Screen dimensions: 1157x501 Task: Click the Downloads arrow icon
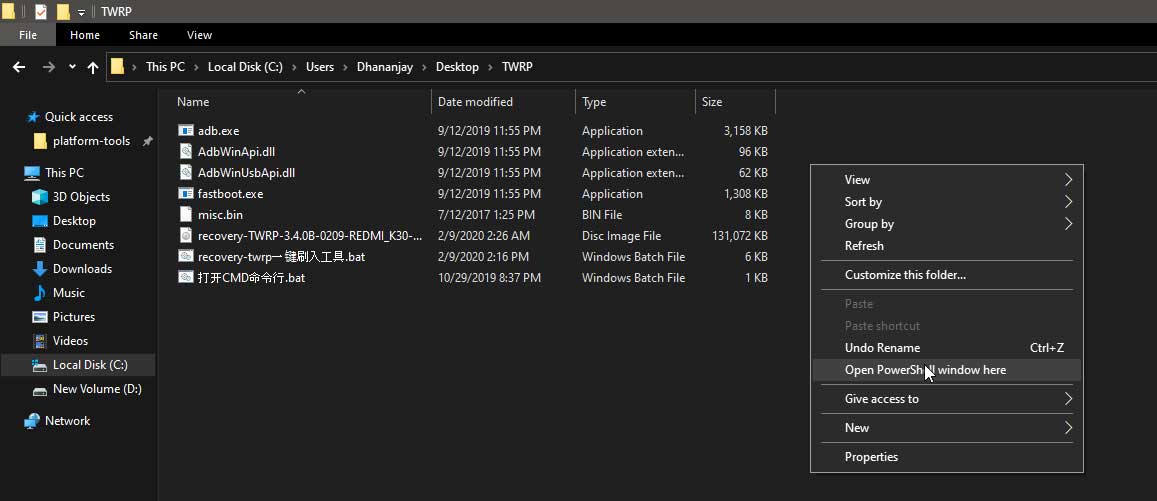pos(40,269)
